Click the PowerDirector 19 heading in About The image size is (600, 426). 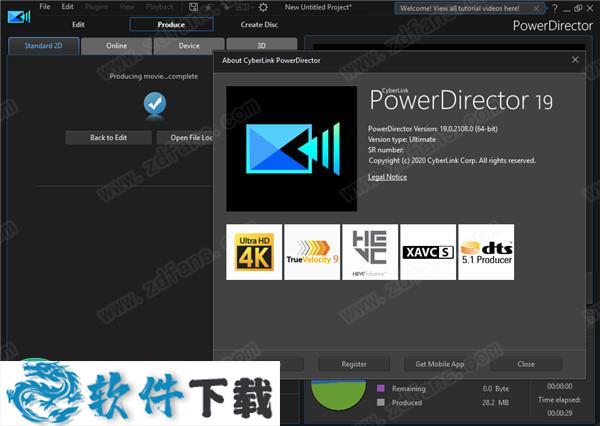point(461,100)
